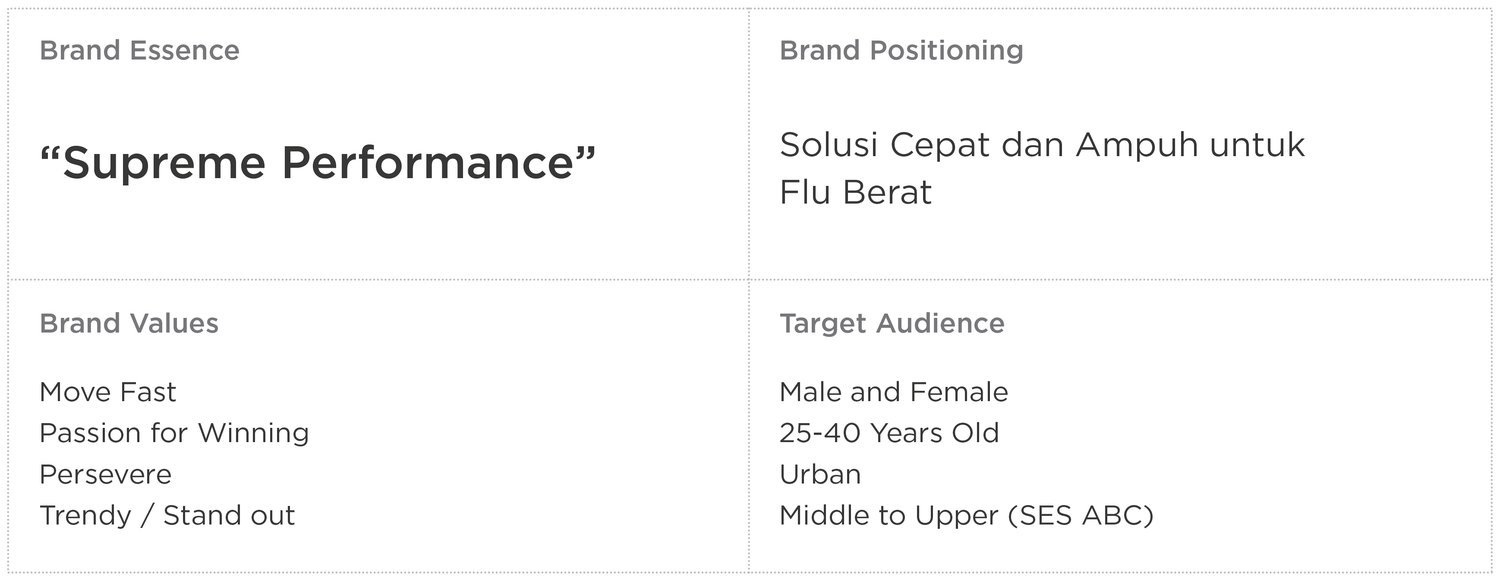This screenshot has width=1500, height=581.
Task: Click the word Winning in Brand Values
Action: click(x=253, y=434)
